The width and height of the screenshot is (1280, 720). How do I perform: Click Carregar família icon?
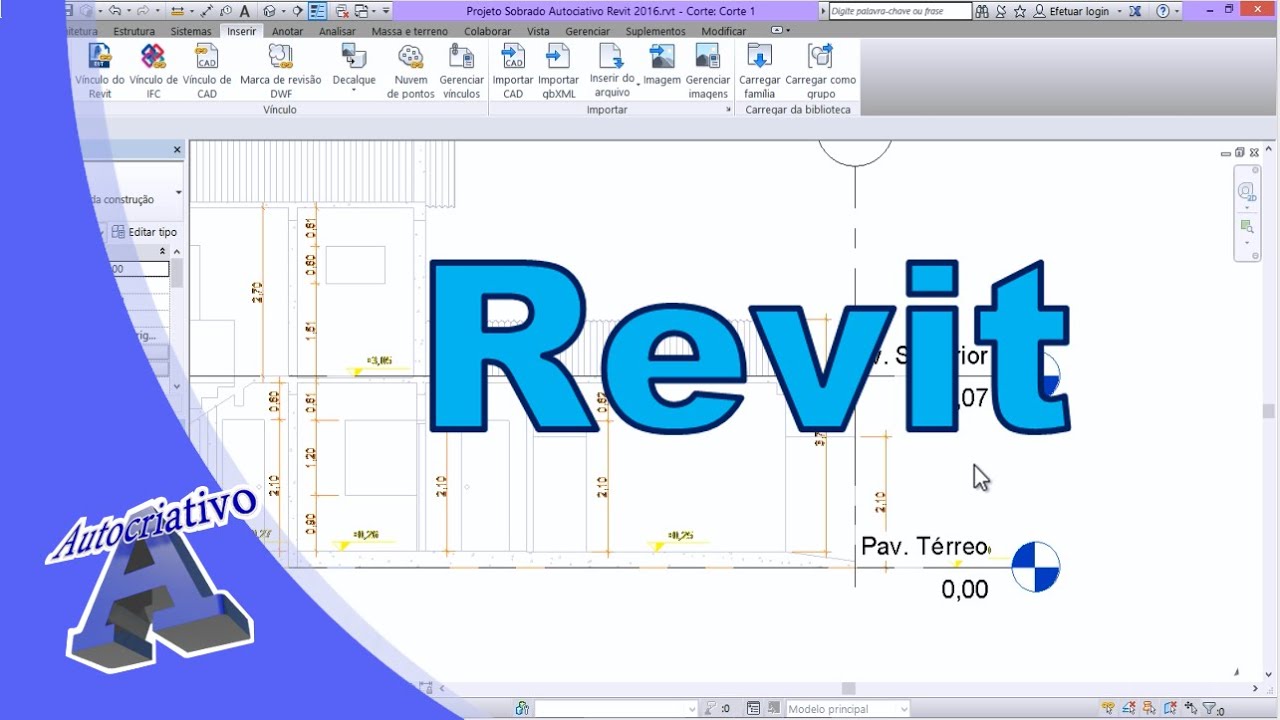click(x=760, y=56)
